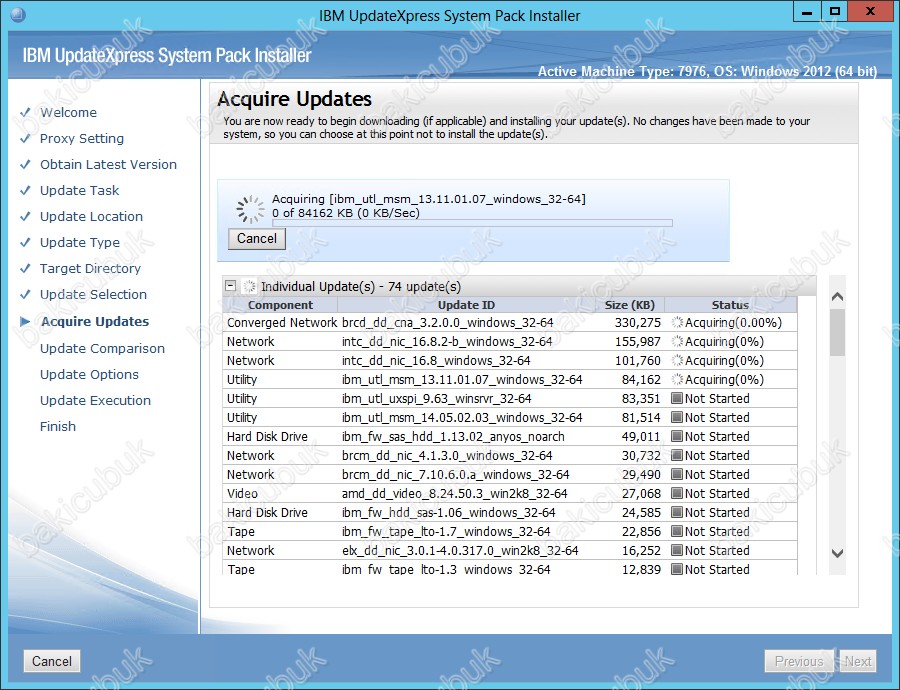The width and height of the screenshot is (900, 690).
Task: Click acquiring spinner for brcd_dd_cna row
Action: point(677,323)
